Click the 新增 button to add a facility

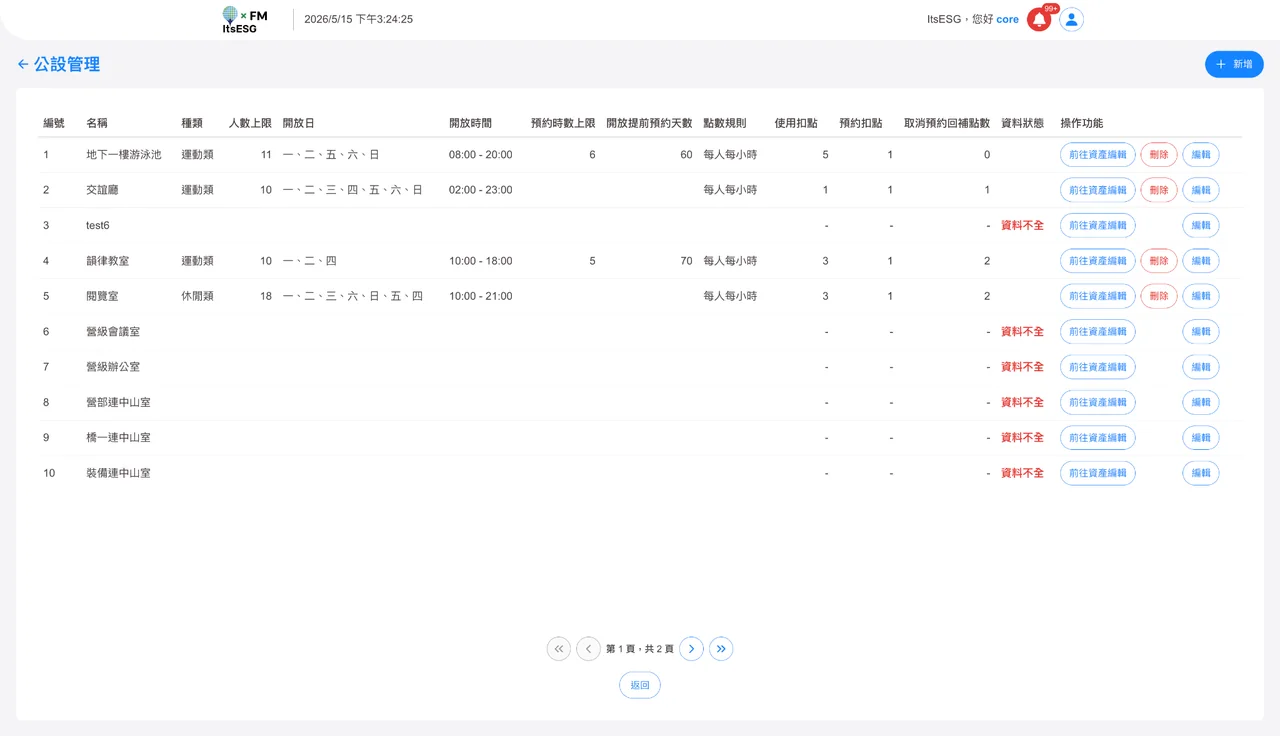point(1234,64)
